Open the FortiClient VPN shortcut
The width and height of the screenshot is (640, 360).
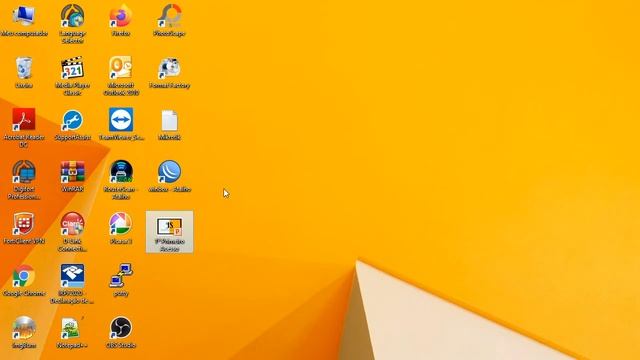(24, 228)
